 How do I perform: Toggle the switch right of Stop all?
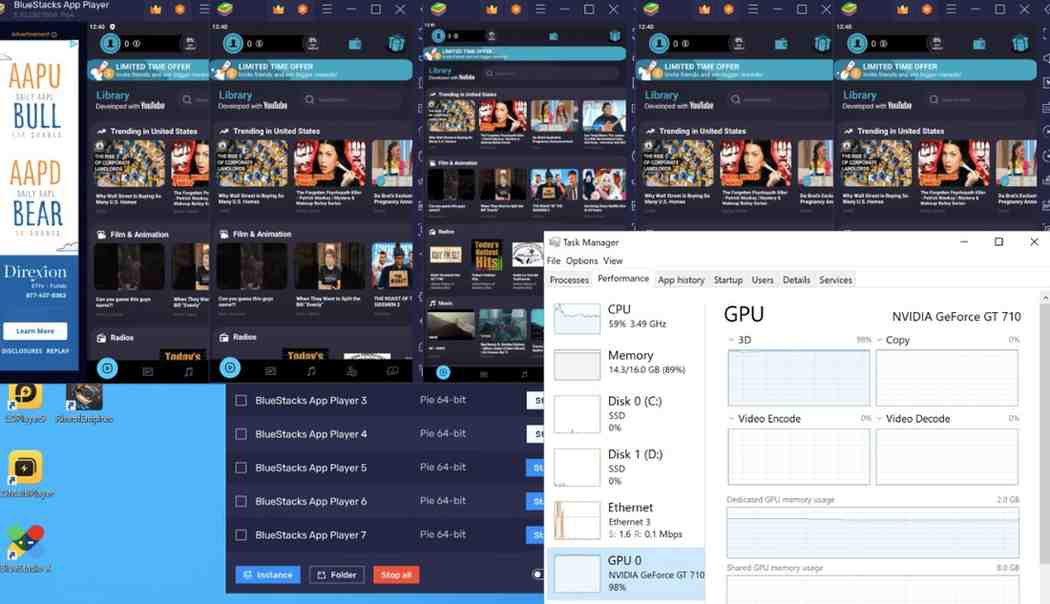537,574
